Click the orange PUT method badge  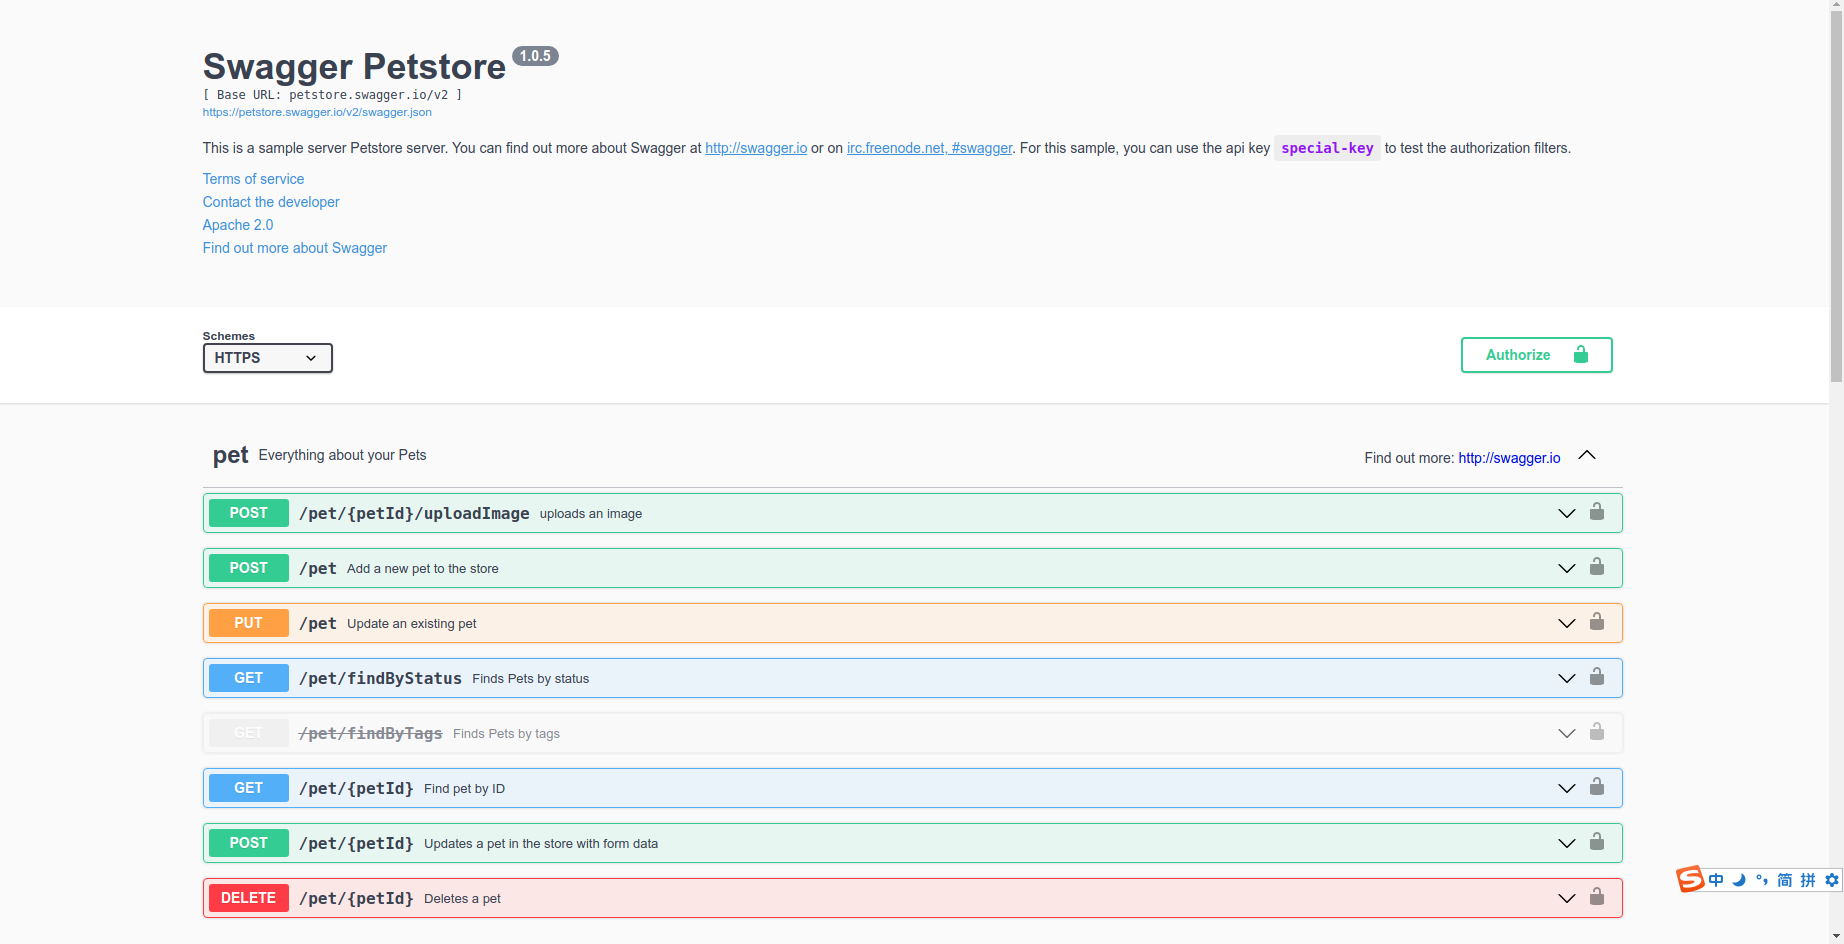[249, 623]
